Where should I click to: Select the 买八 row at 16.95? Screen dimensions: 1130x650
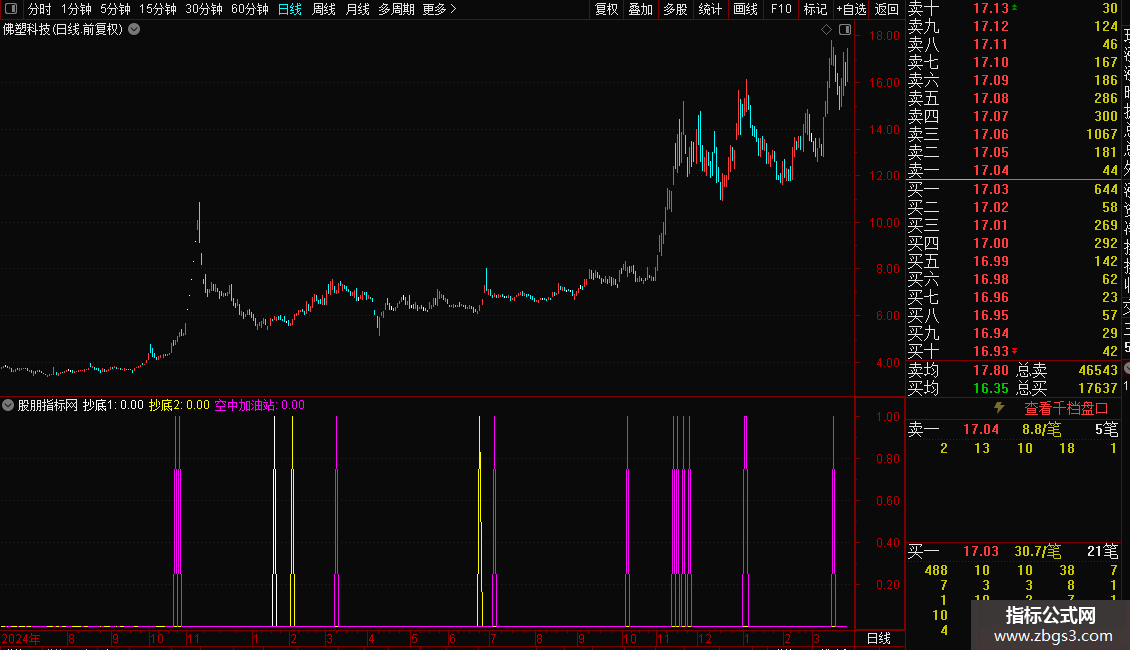(1013, 315)
